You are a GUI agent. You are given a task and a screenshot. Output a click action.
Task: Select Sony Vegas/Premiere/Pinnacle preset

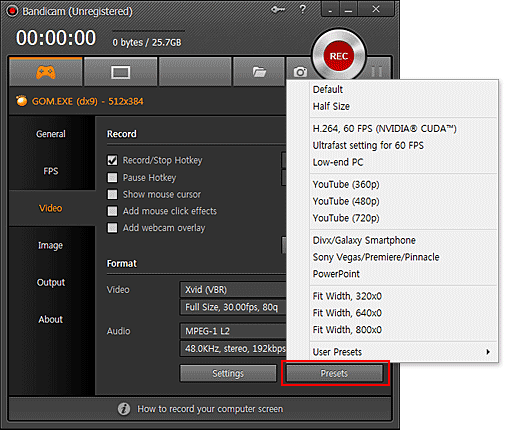[404, 257]
